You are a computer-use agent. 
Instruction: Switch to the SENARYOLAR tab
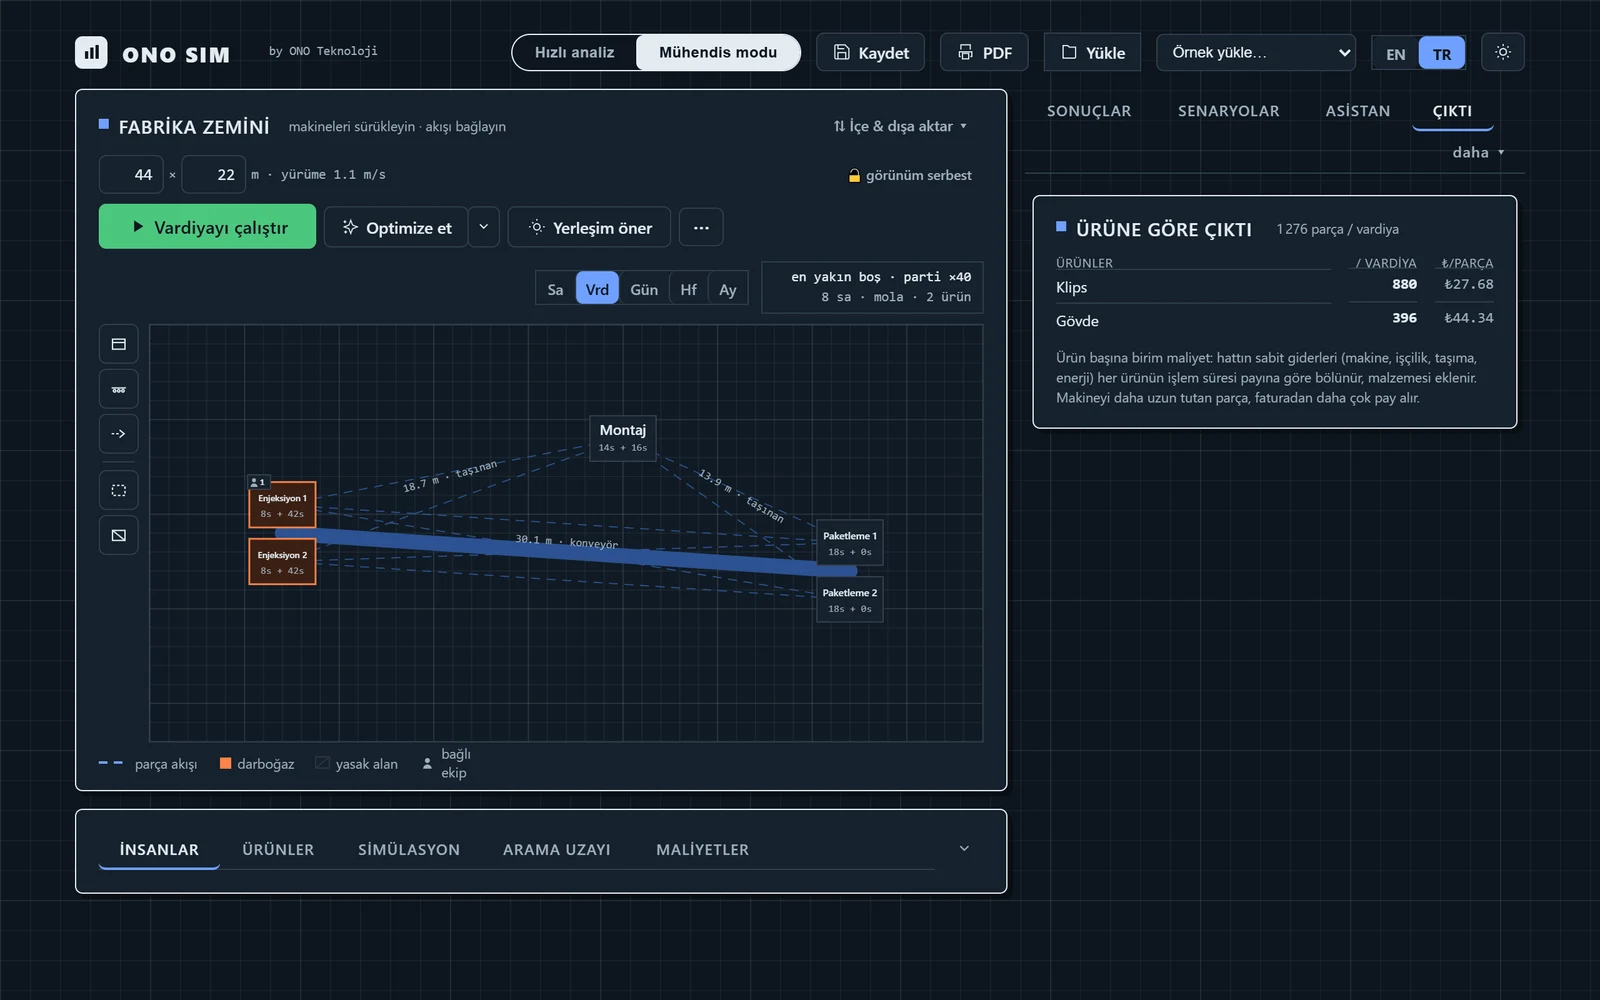(1228, 111)
